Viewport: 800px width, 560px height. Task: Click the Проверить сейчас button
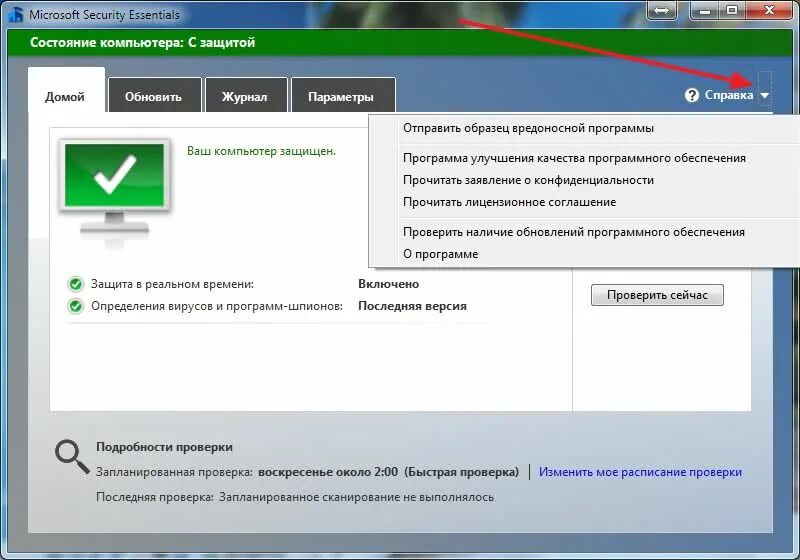tap(657, 295)
